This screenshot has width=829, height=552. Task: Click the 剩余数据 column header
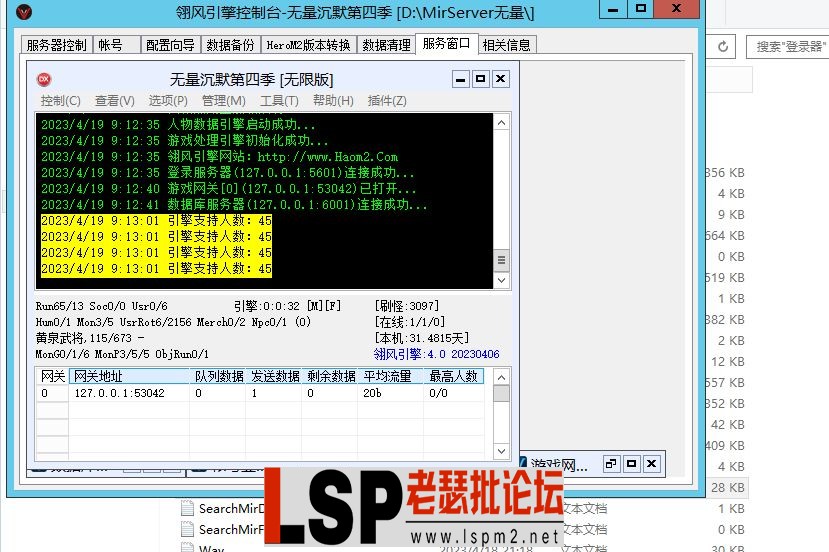click(330, 376)
